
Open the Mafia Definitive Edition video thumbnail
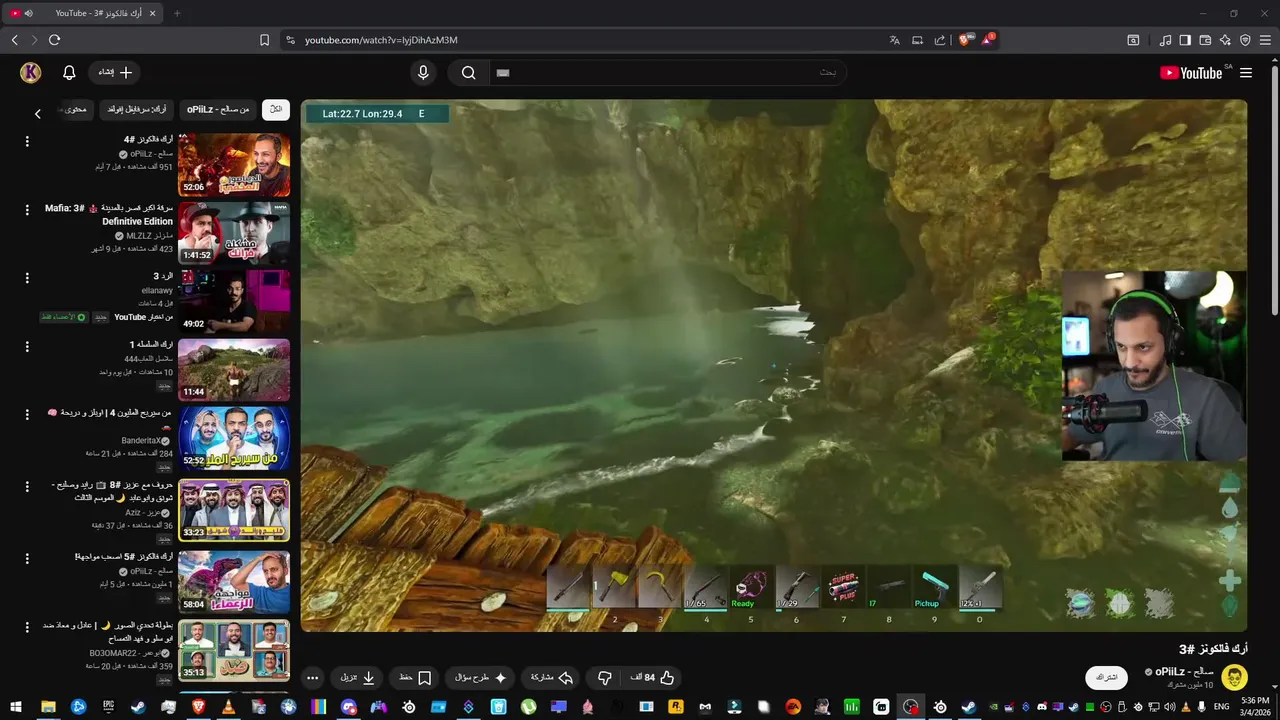pos(234,233)
